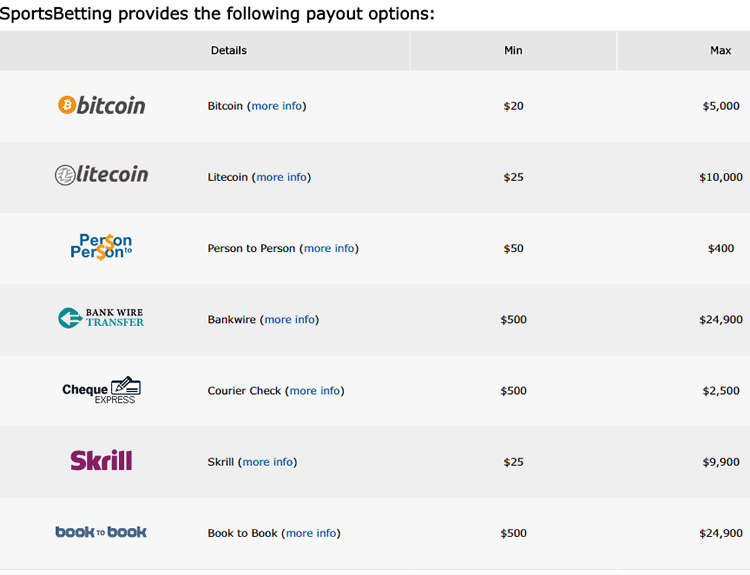
Task: Open Courier Check more info link
Action: [315, 390]
